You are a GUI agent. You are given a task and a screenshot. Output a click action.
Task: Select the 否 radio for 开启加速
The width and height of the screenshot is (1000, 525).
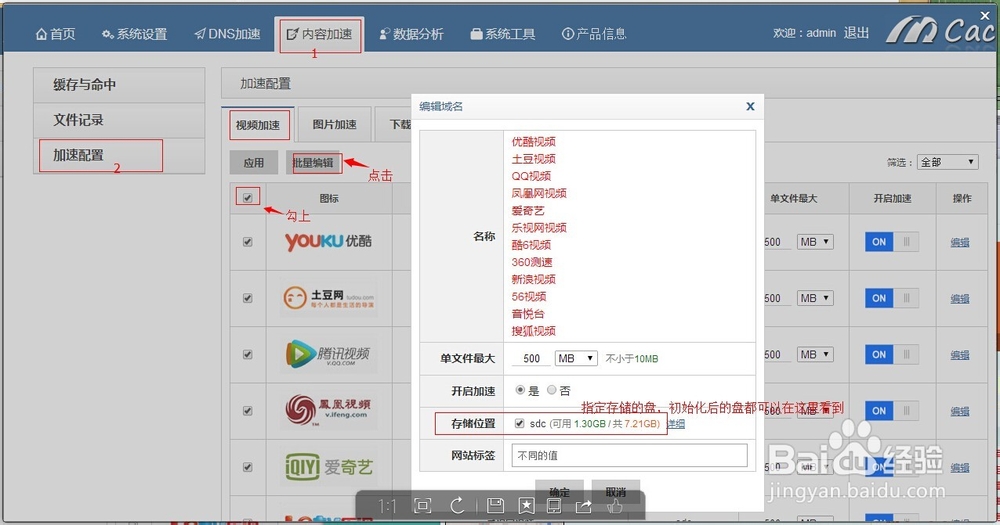552,390
